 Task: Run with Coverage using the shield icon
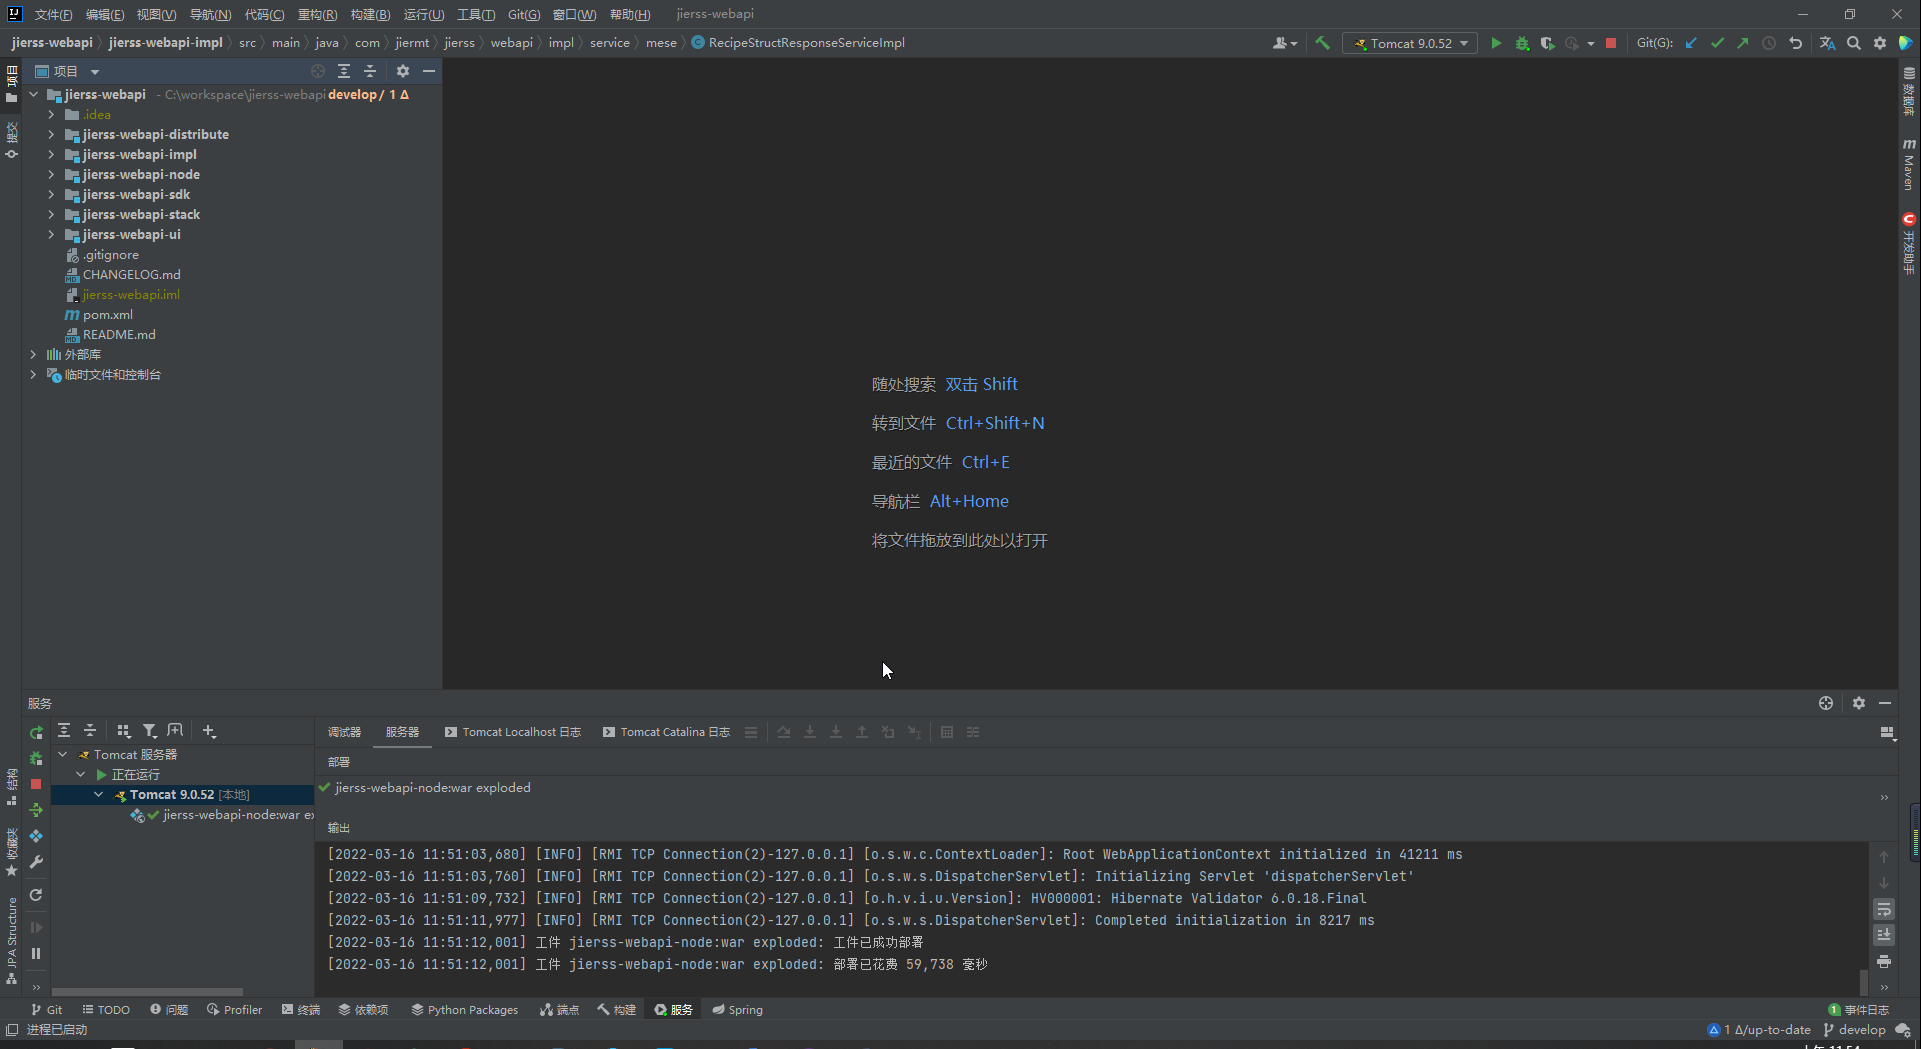point(1547,43)
